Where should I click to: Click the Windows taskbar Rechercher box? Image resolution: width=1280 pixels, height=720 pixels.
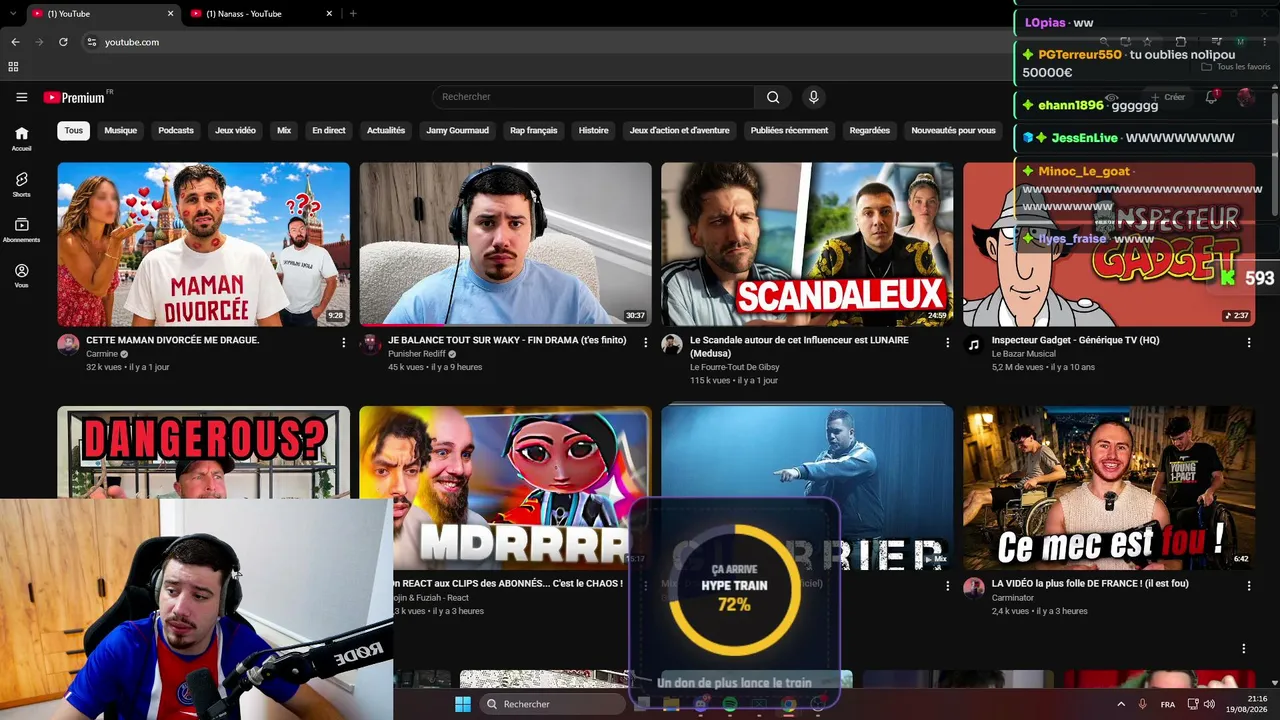tap(552, 704)
